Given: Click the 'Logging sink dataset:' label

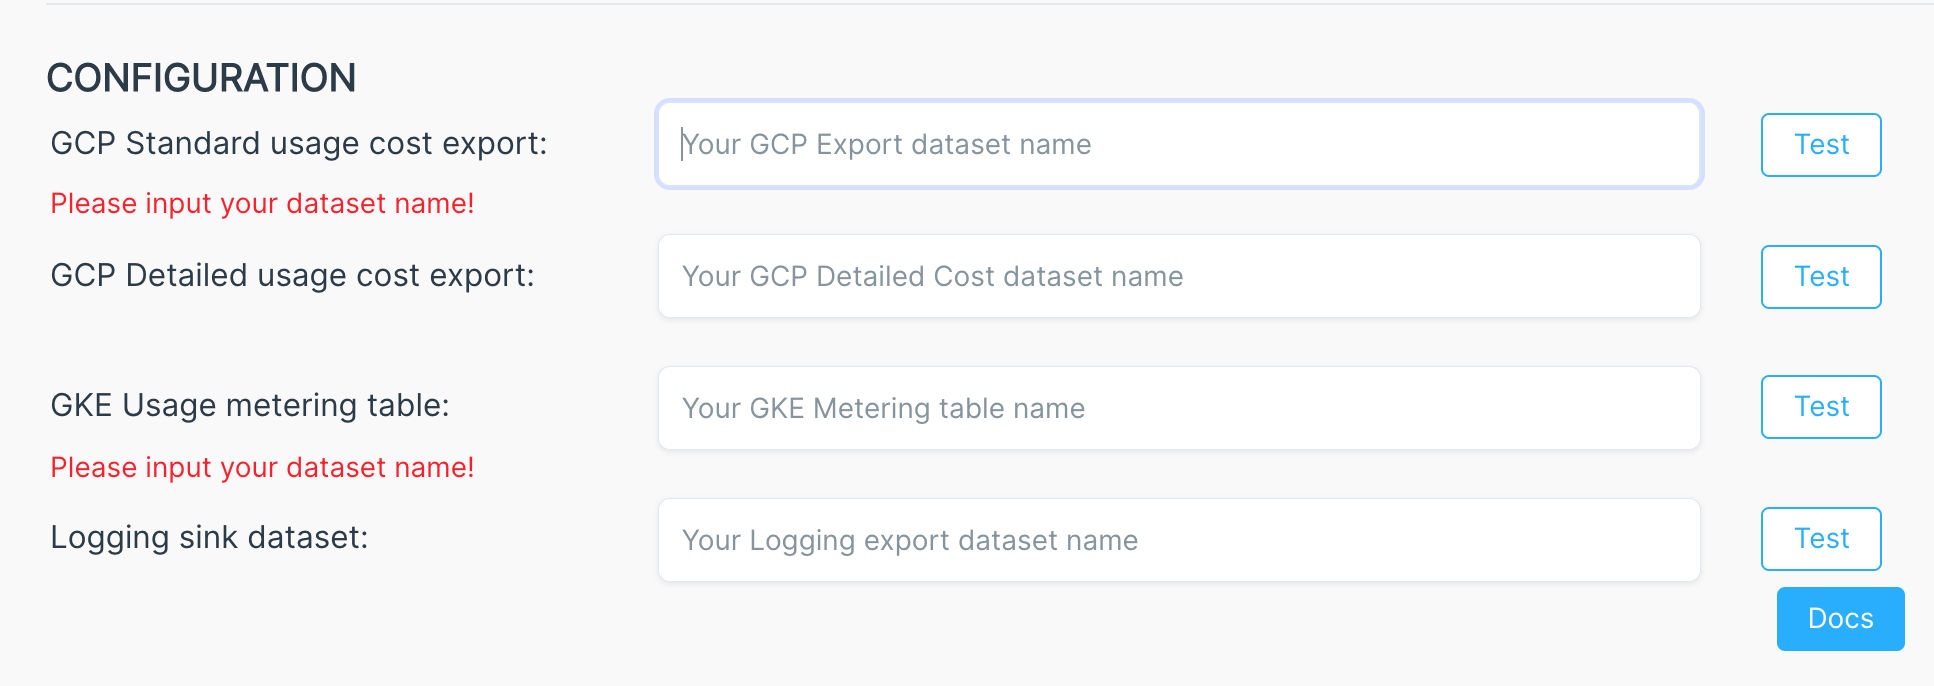Looking at the screenshot, I should pos(209,538).
